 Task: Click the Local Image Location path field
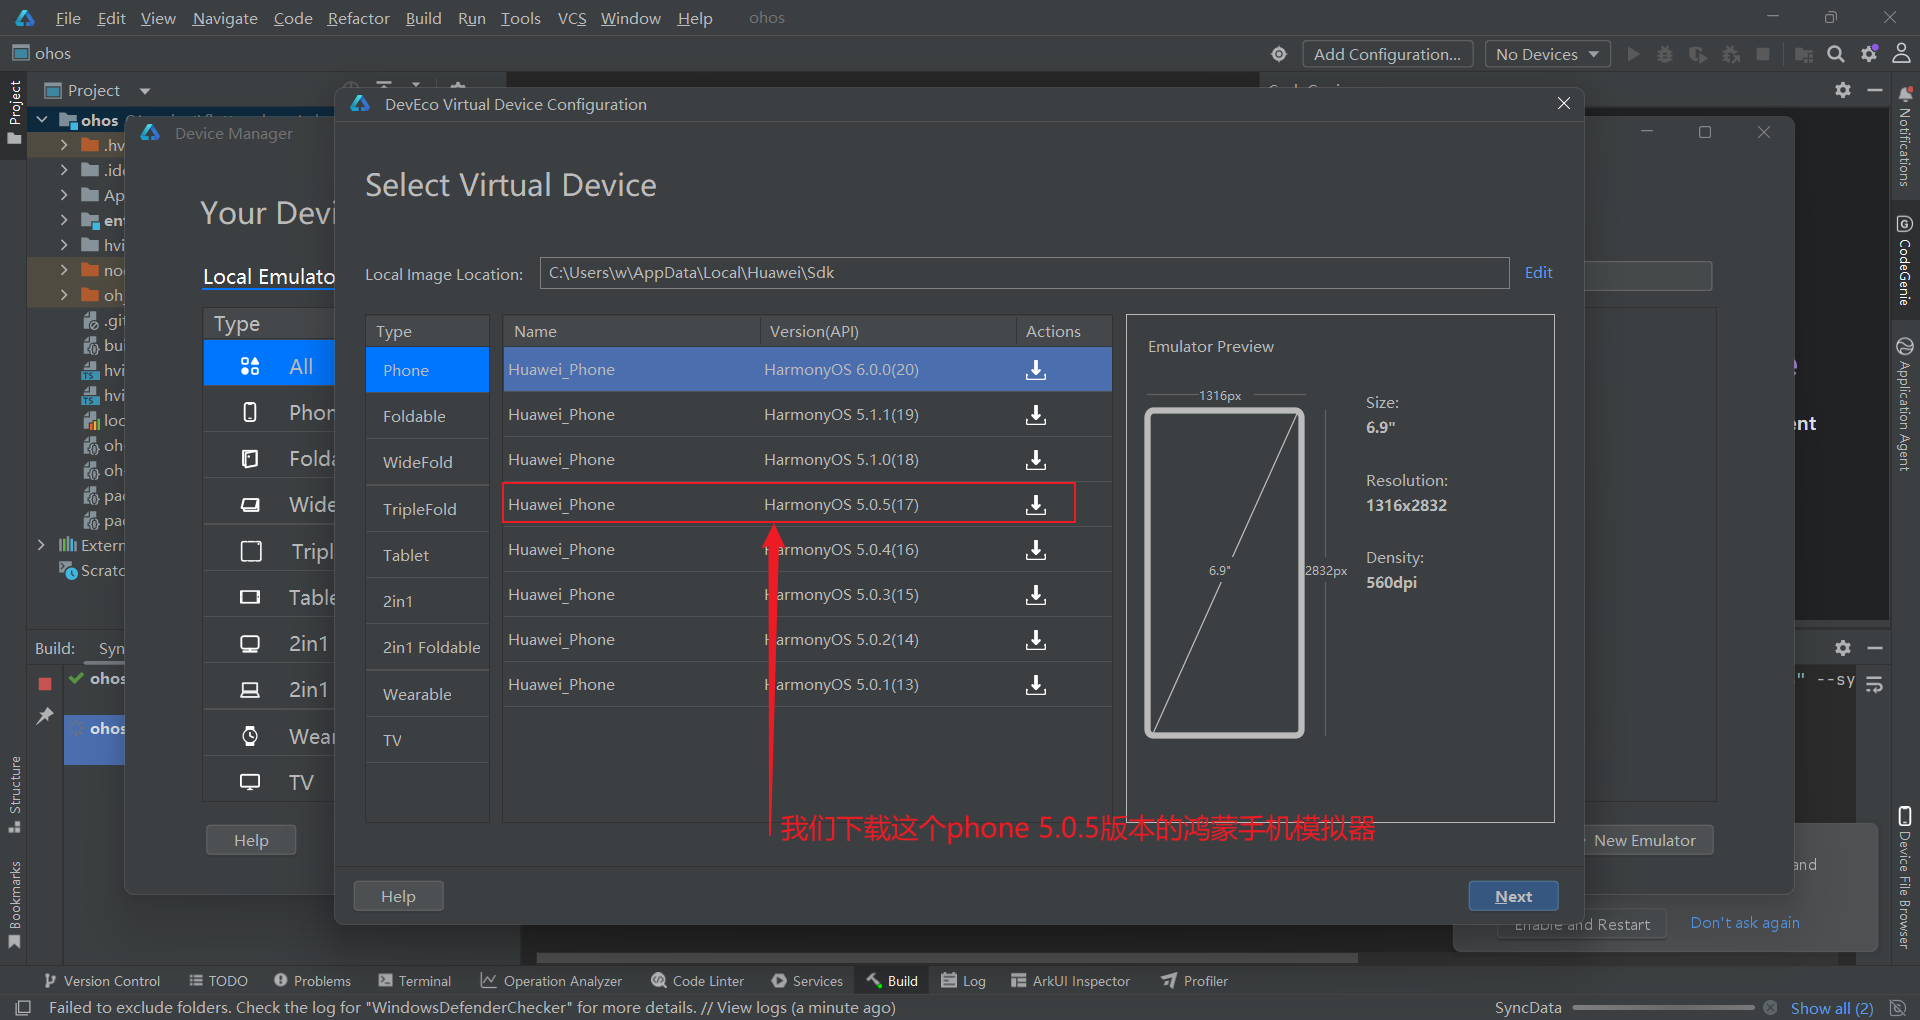pyautogui.click(x=1023, y=273)
